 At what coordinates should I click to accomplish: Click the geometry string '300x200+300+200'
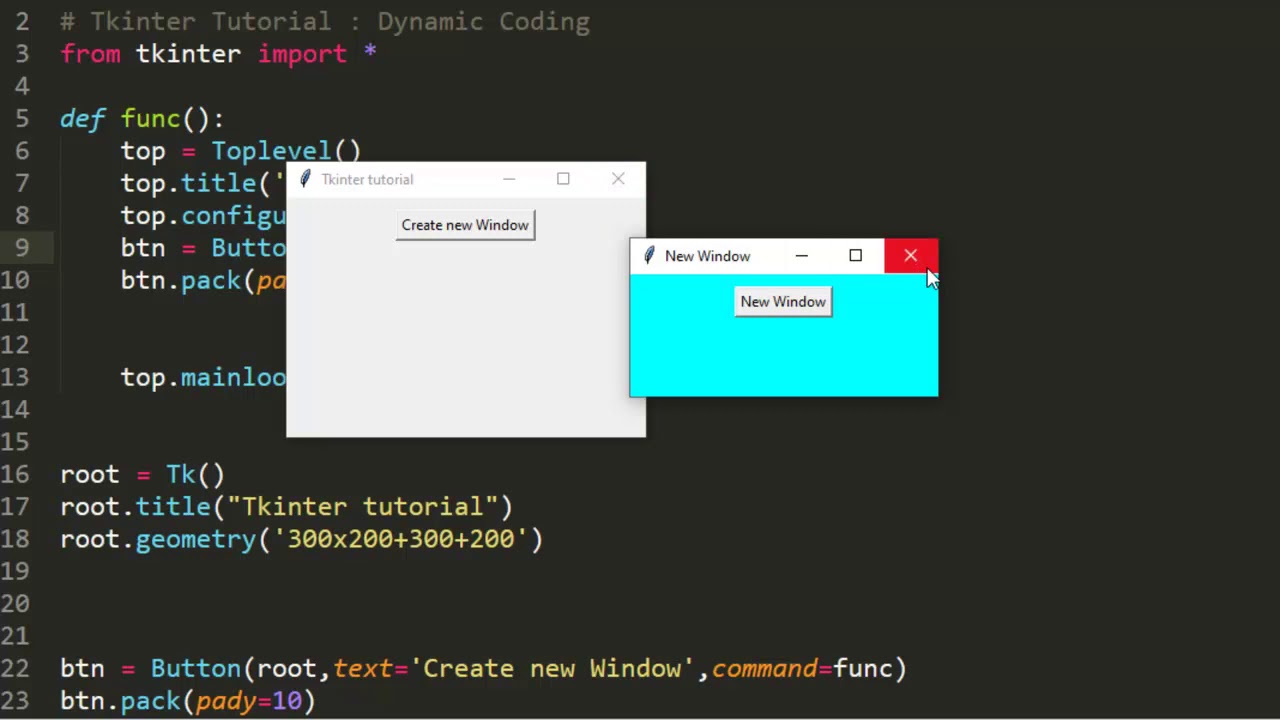pos(400,539)
